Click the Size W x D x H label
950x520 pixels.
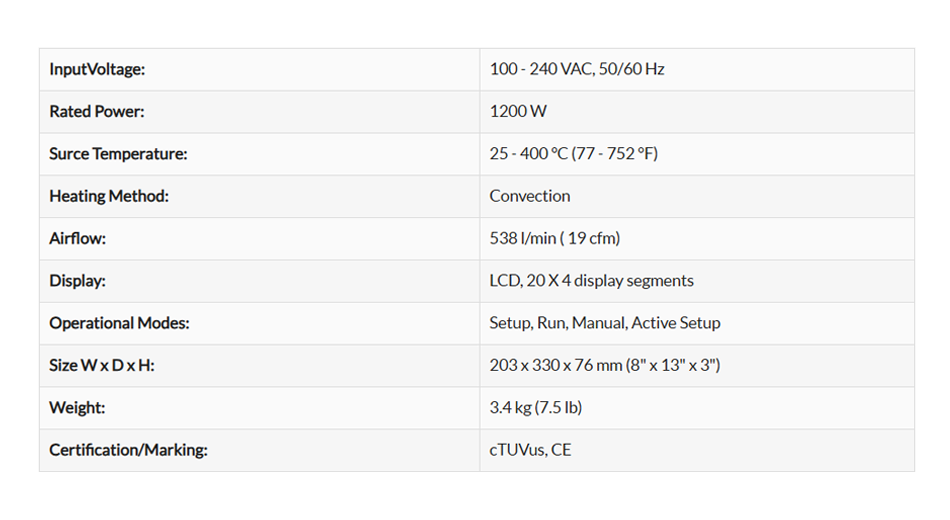(x=102, y=365)
